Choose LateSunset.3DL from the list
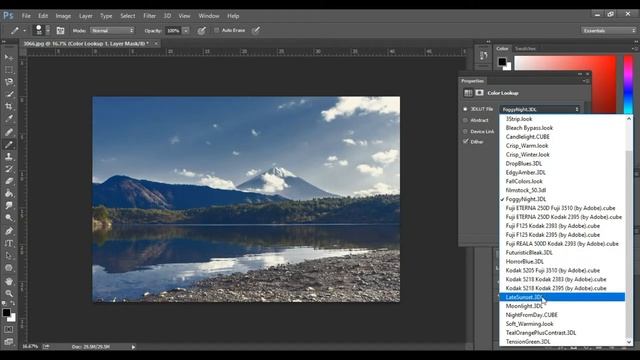Image resolution: width=640 pixels, height=360 pixels. tap(562, 297)
